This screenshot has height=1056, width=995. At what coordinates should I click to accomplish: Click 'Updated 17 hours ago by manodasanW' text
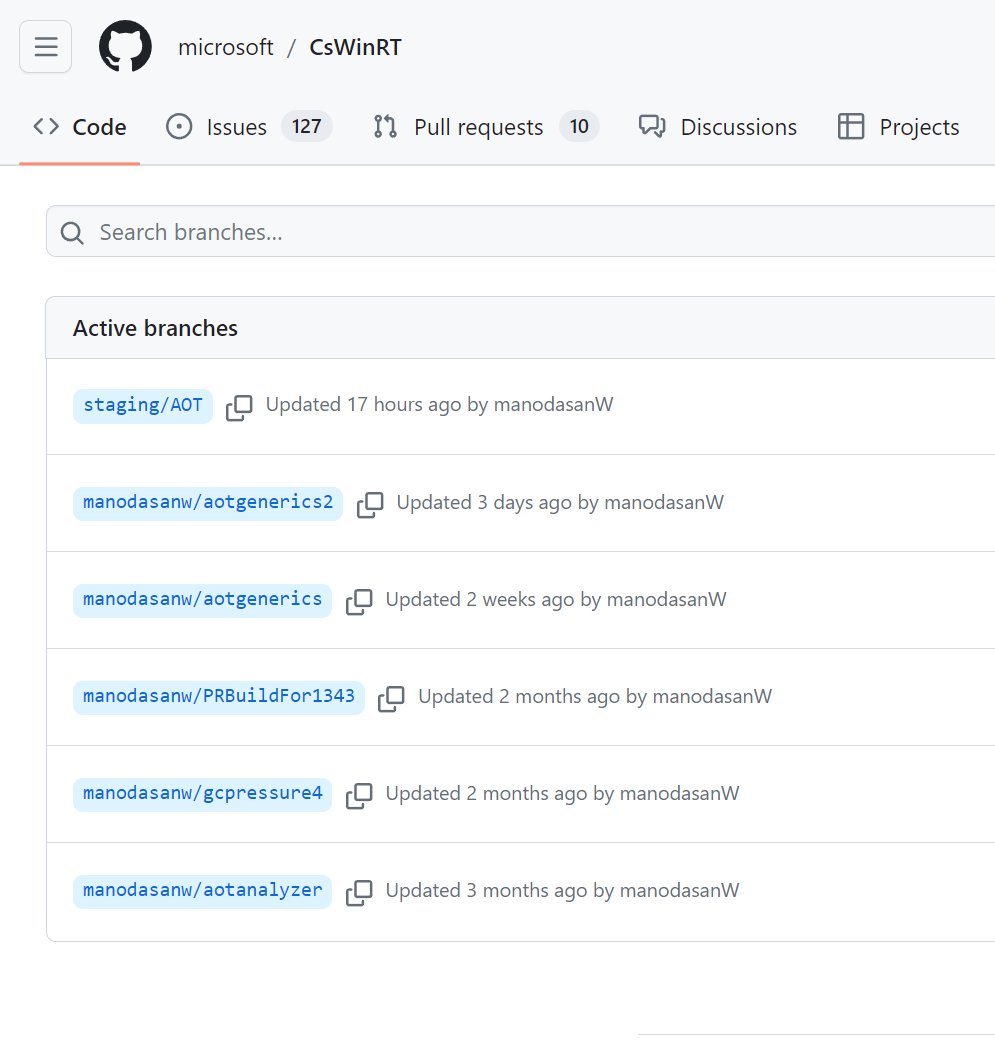[439, 405]
